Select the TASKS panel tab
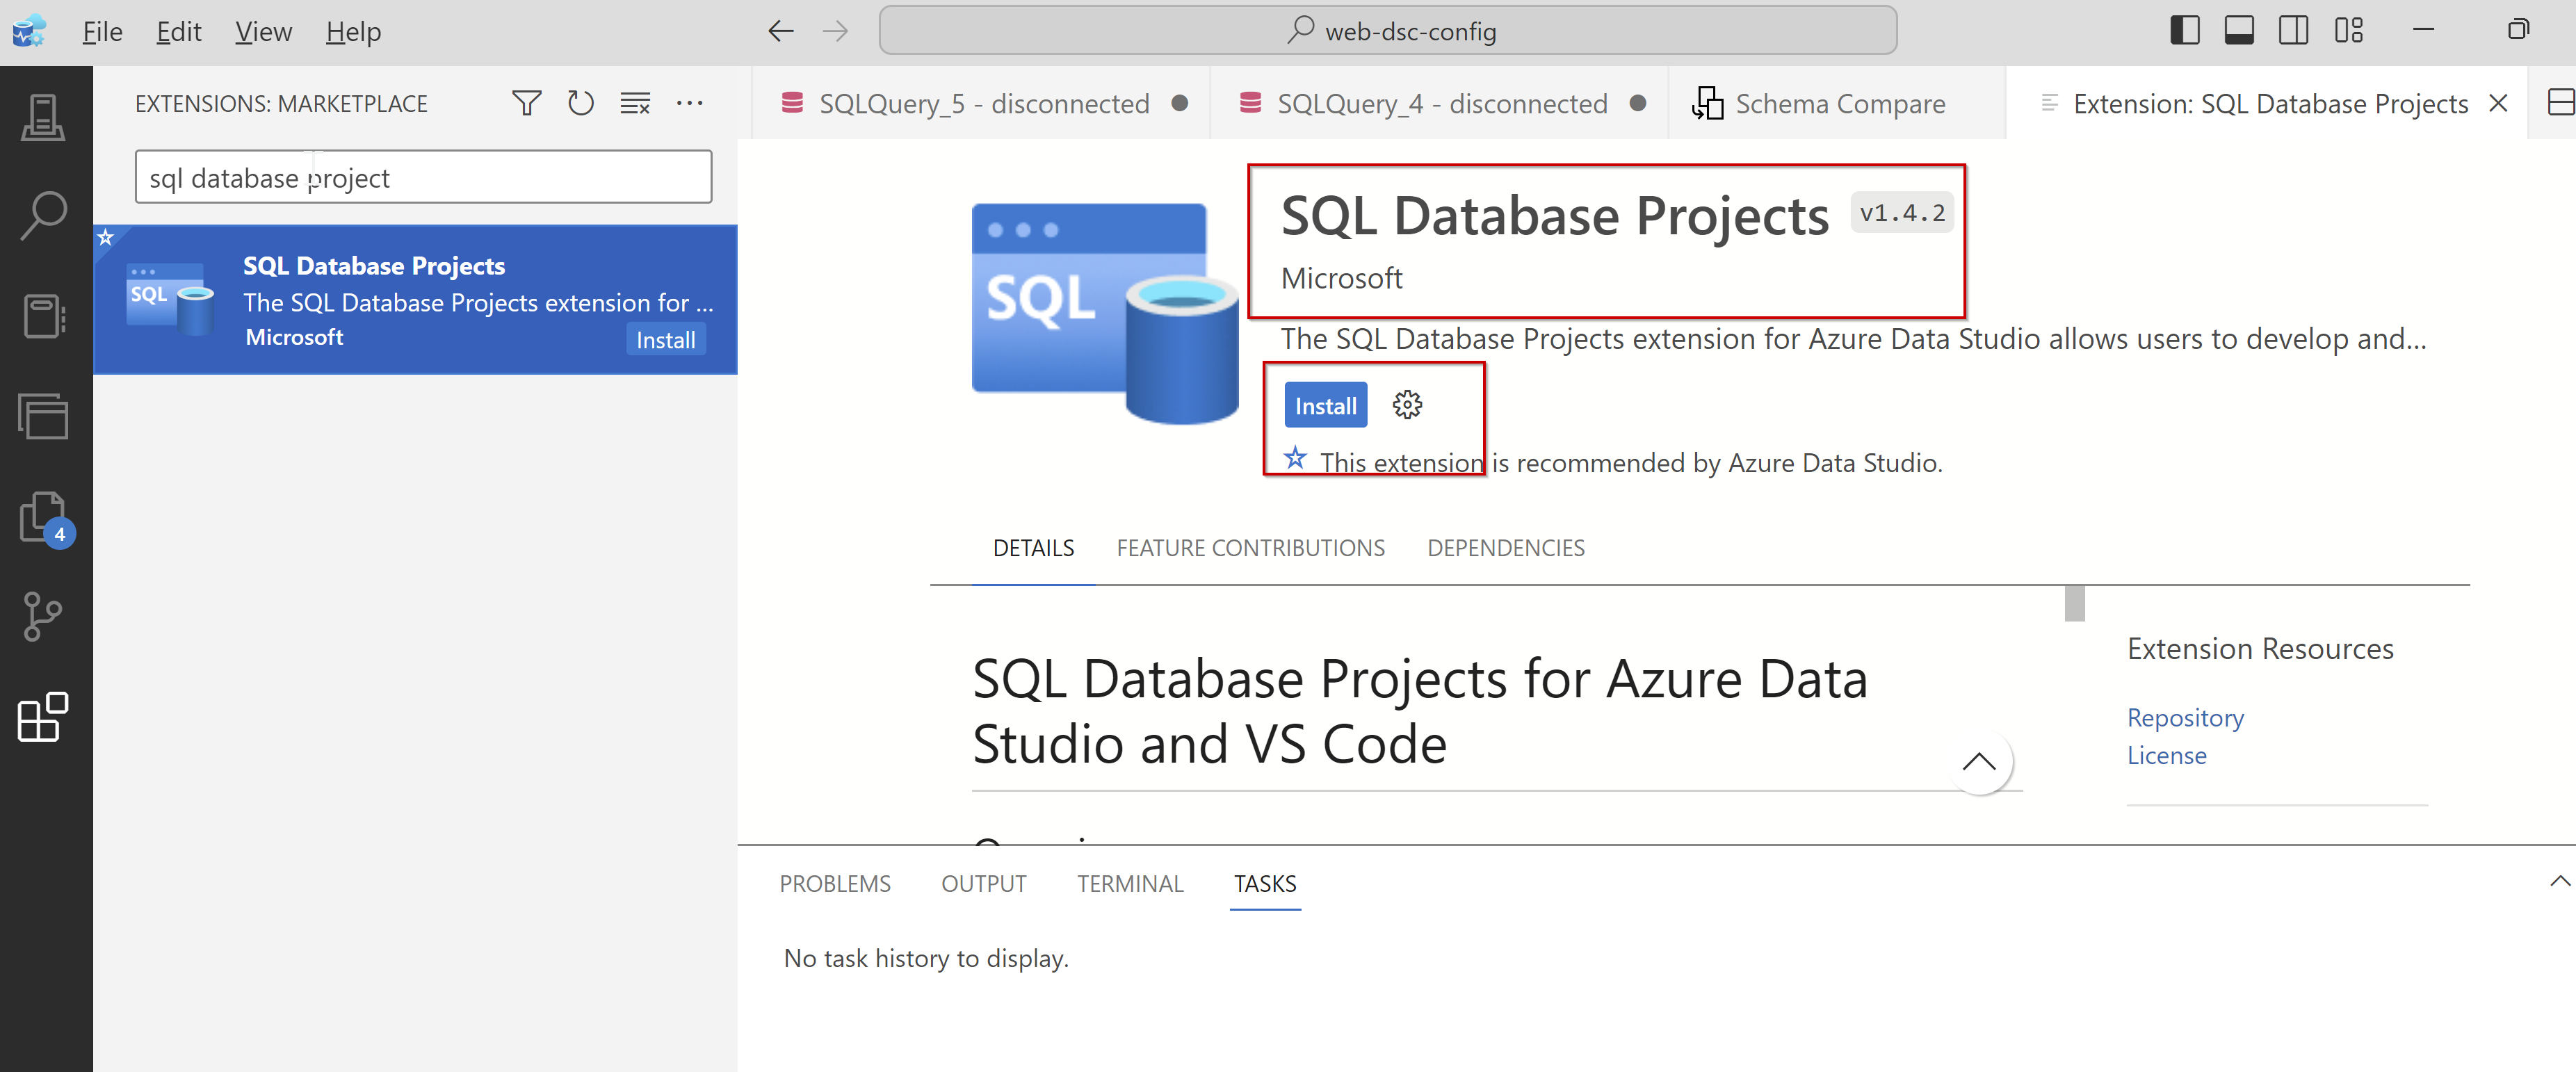This screenshot has height=1072, width=2576. pos(1265,884)
